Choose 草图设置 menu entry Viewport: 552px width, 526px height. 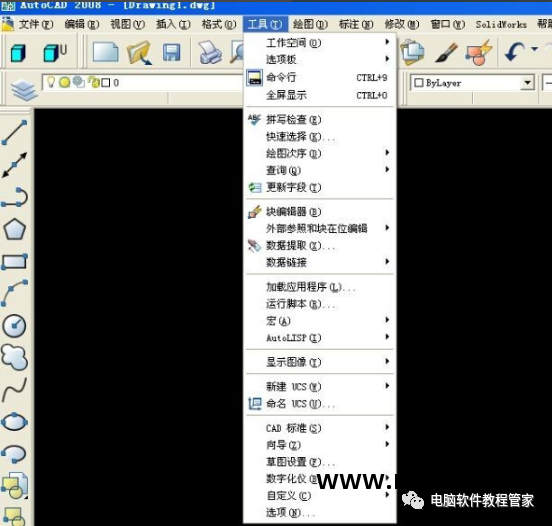[320, 462]
